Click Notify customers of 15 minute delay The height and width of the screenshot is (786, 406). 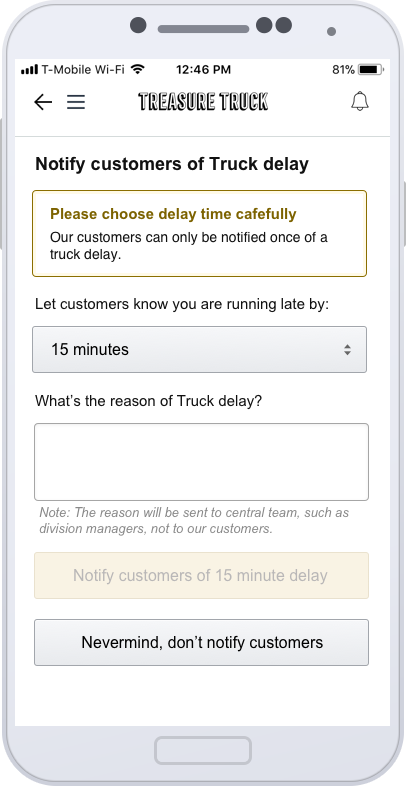(201, 575)
